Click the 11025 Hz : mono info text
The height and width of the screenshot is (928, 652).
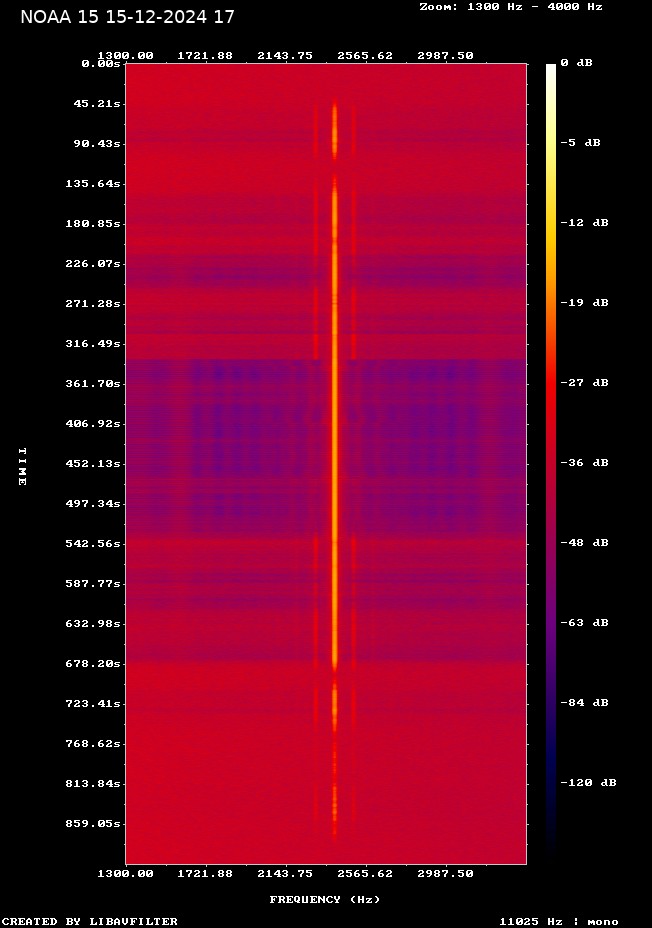point(558,922)
